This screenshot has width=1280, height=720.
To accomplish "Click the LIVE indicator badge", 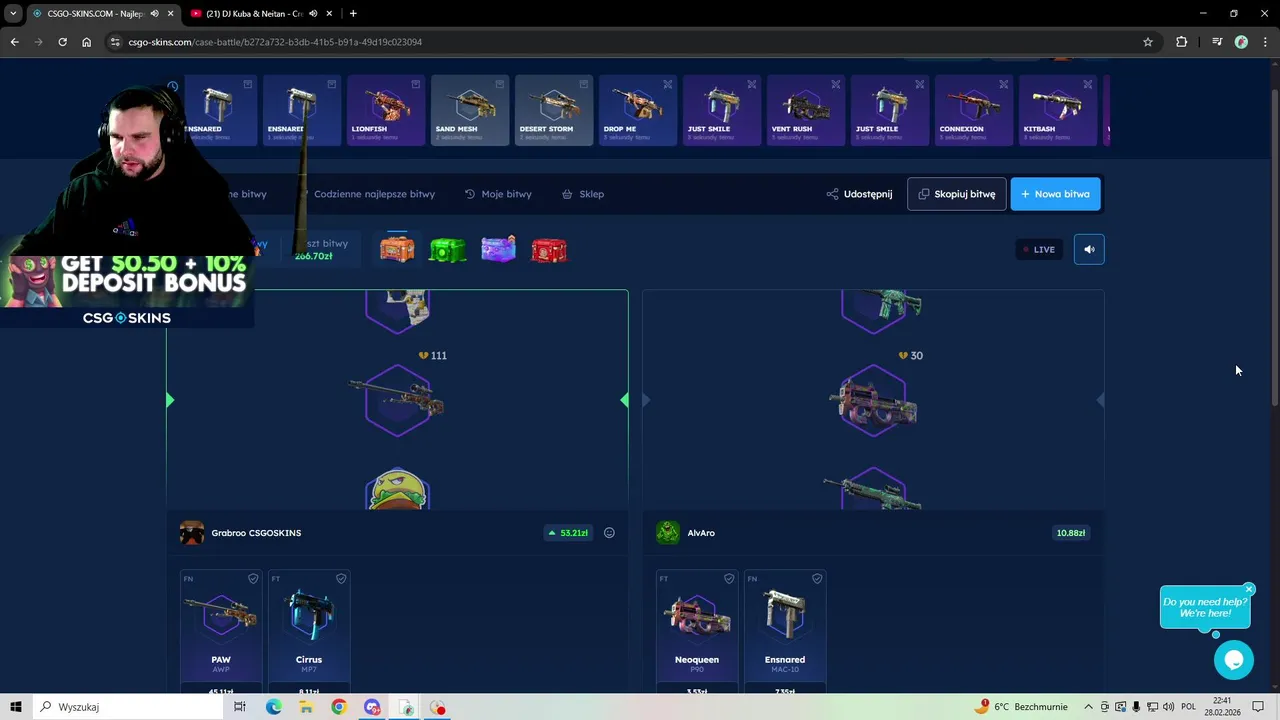I will click(1038, 249).
